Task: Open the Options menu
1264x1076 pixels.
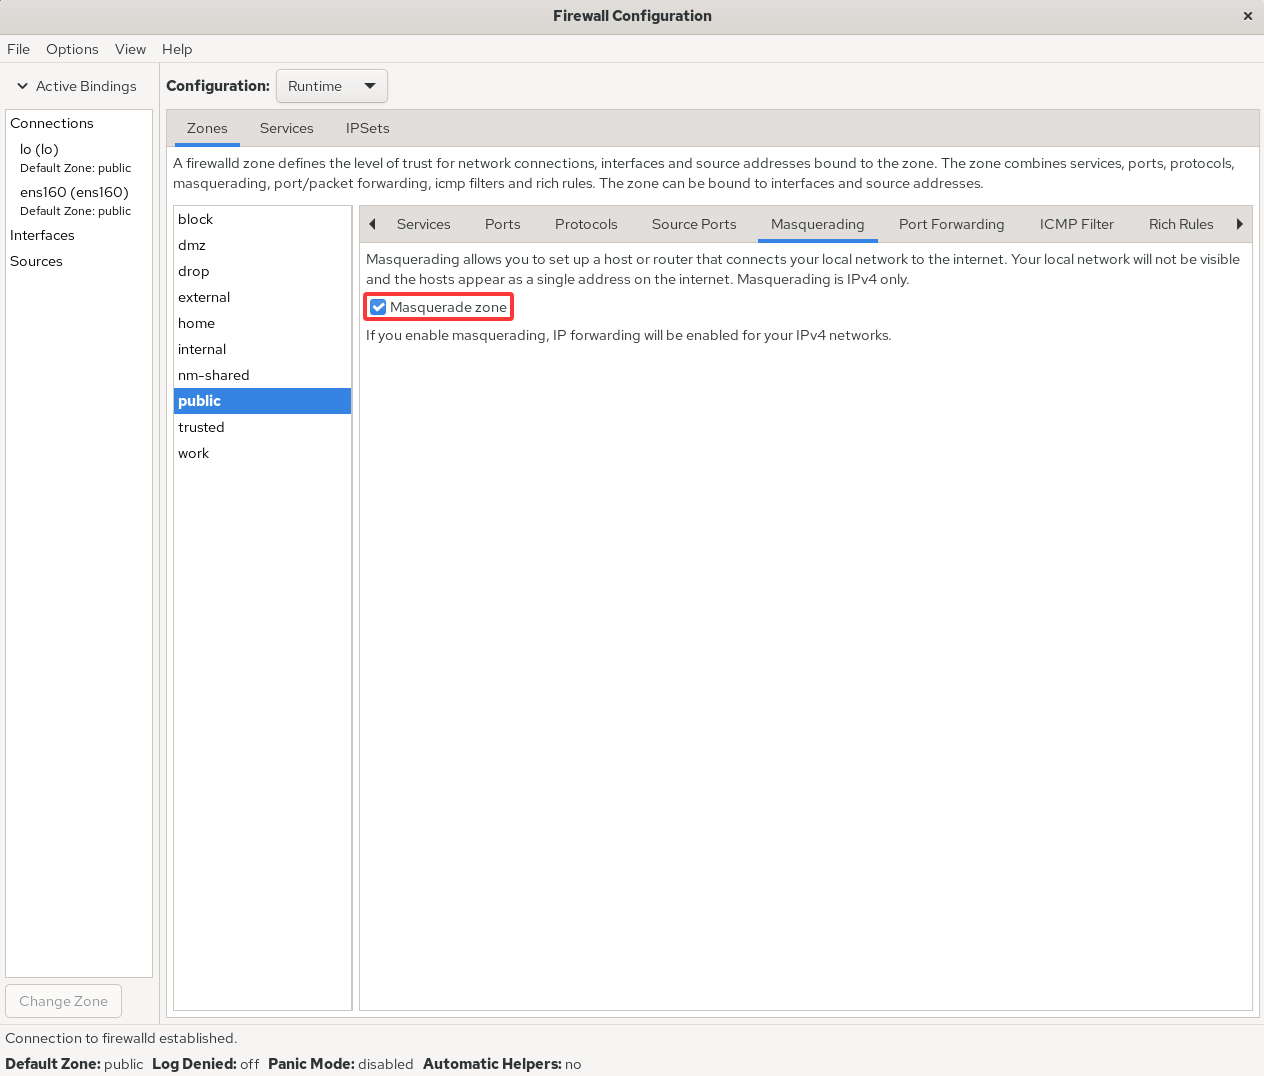Action: point(72,49)
